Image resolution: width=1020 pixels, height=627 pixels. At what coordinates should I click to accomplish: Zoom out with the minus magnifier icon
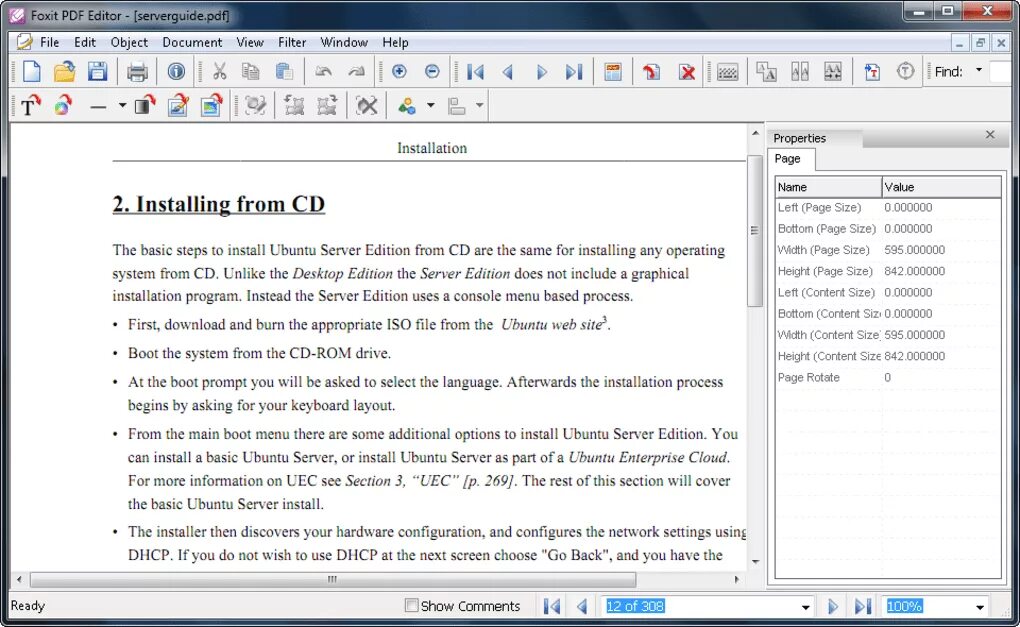[x=432, y=71]
